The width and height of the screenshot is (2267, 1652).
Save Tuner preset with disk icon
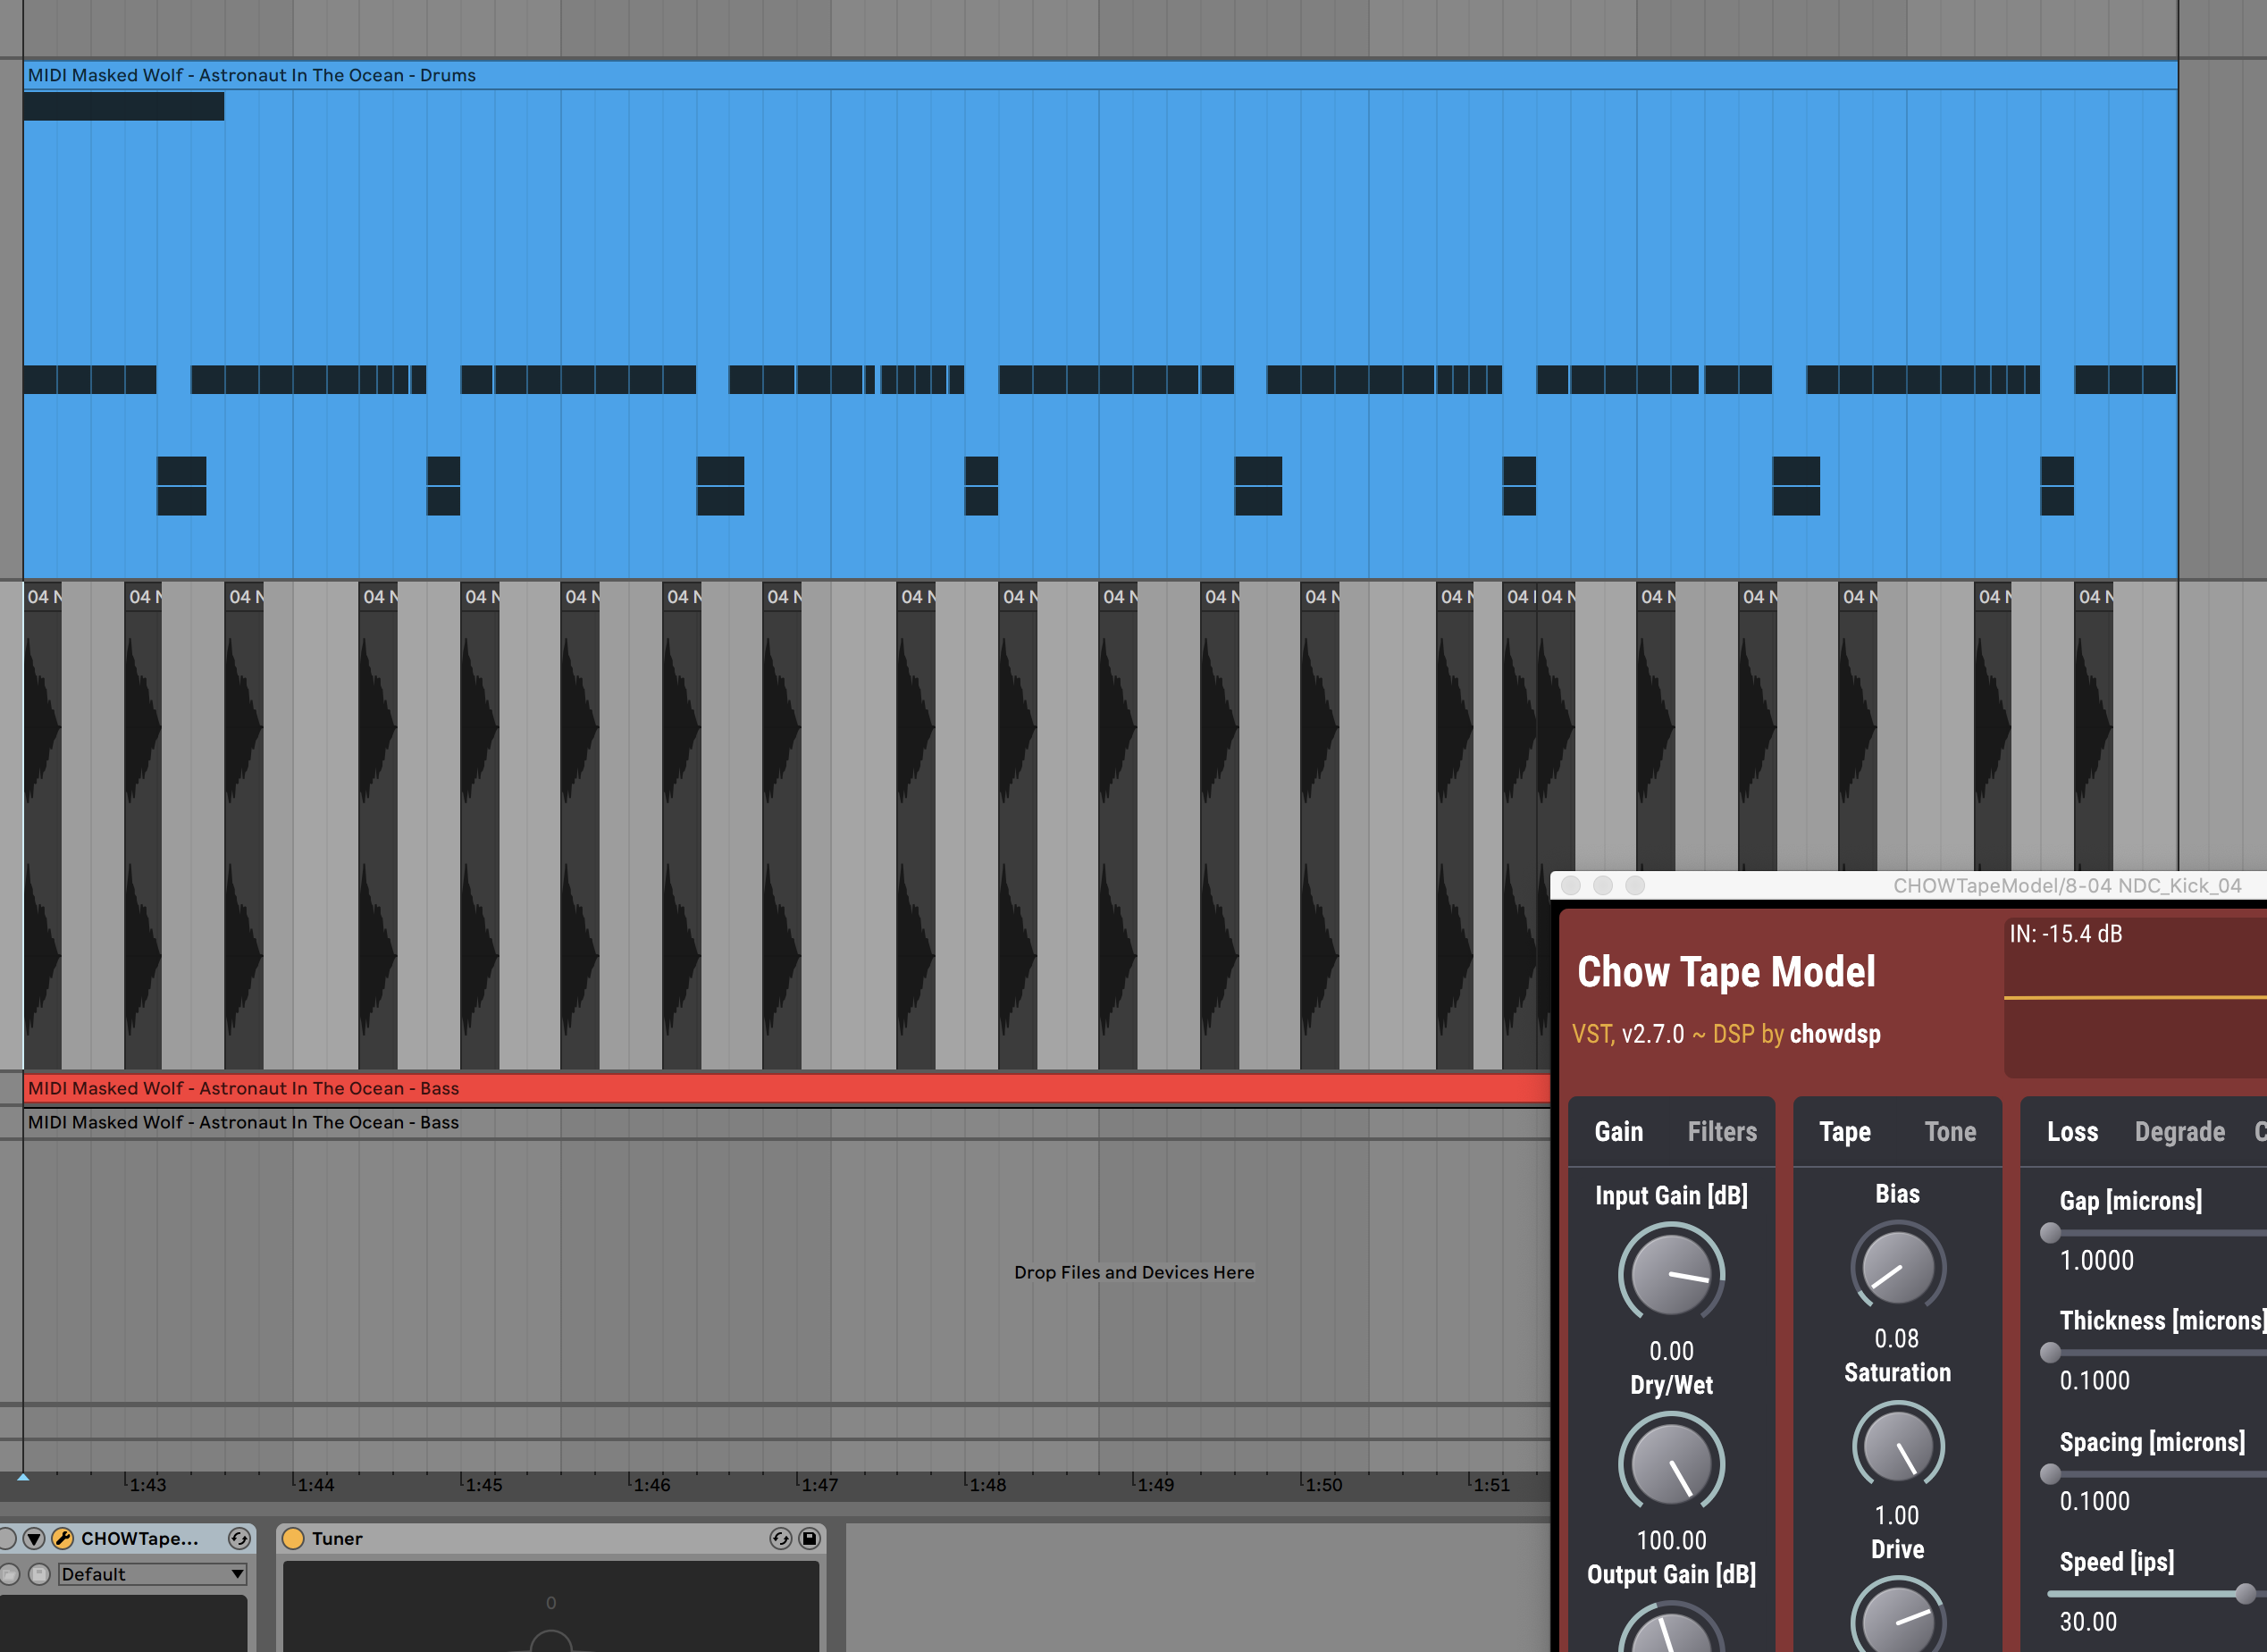pos(810,1538)
